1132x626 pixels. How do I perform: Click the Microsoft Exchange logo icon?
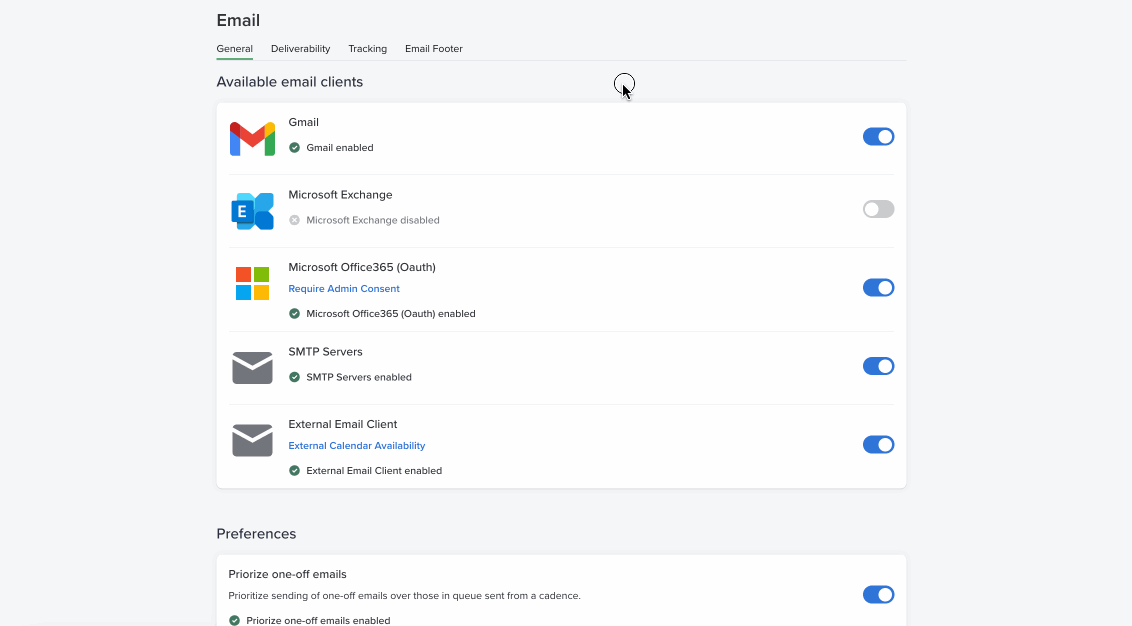pos(252,211)
